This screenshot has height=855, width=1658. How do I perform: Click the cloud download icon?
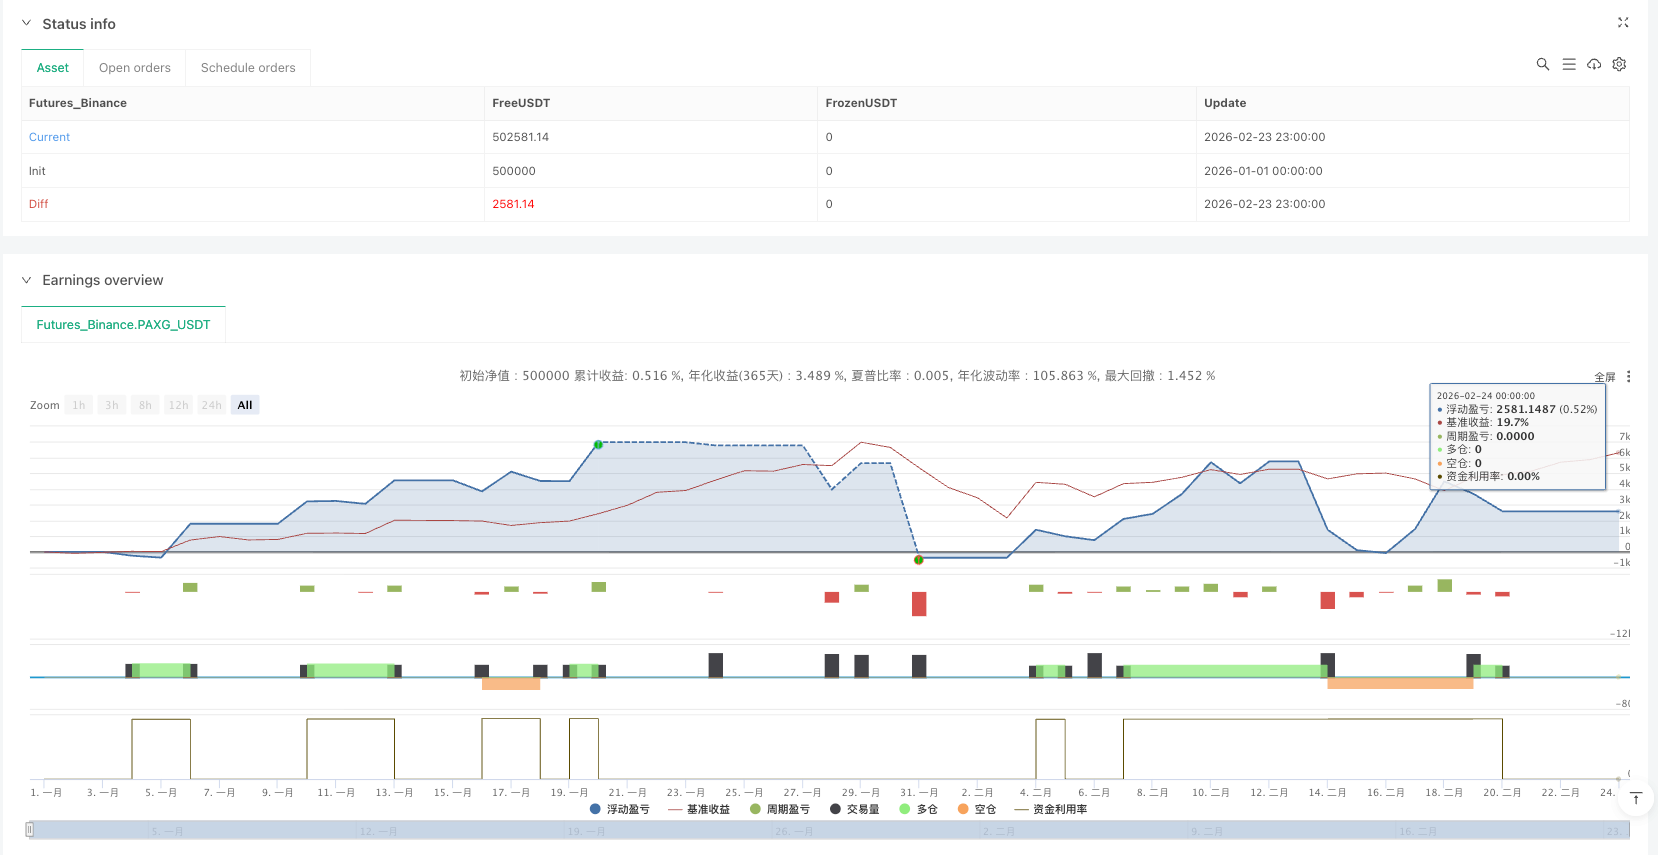coord(1594,64)
